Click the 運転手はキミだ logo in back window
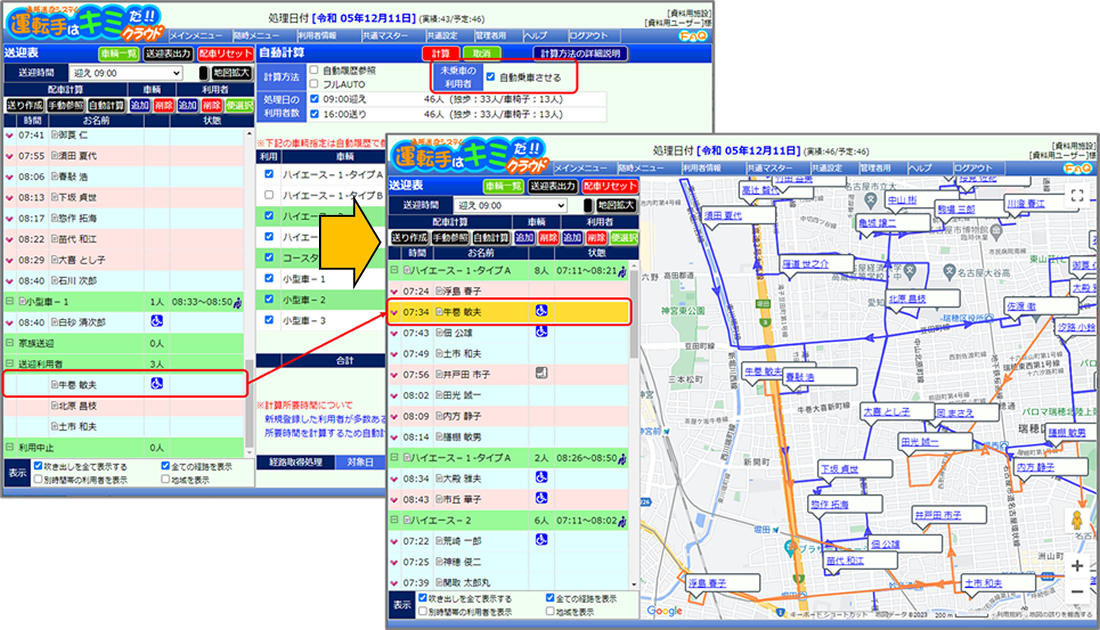1100x630 pixels. pyautogui.click(x=84, y=22)
